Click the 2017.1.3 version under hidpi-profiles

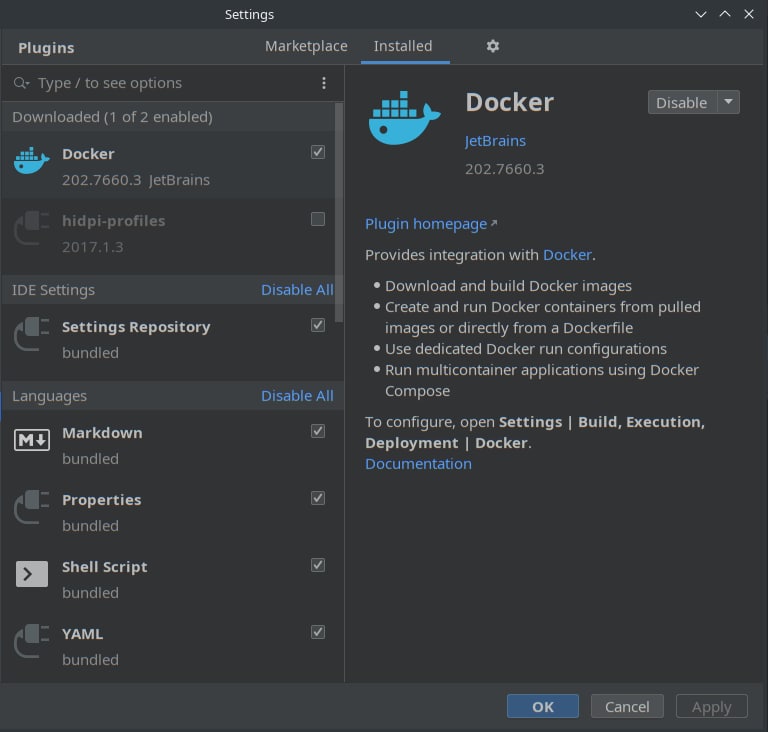click(93, 247)
